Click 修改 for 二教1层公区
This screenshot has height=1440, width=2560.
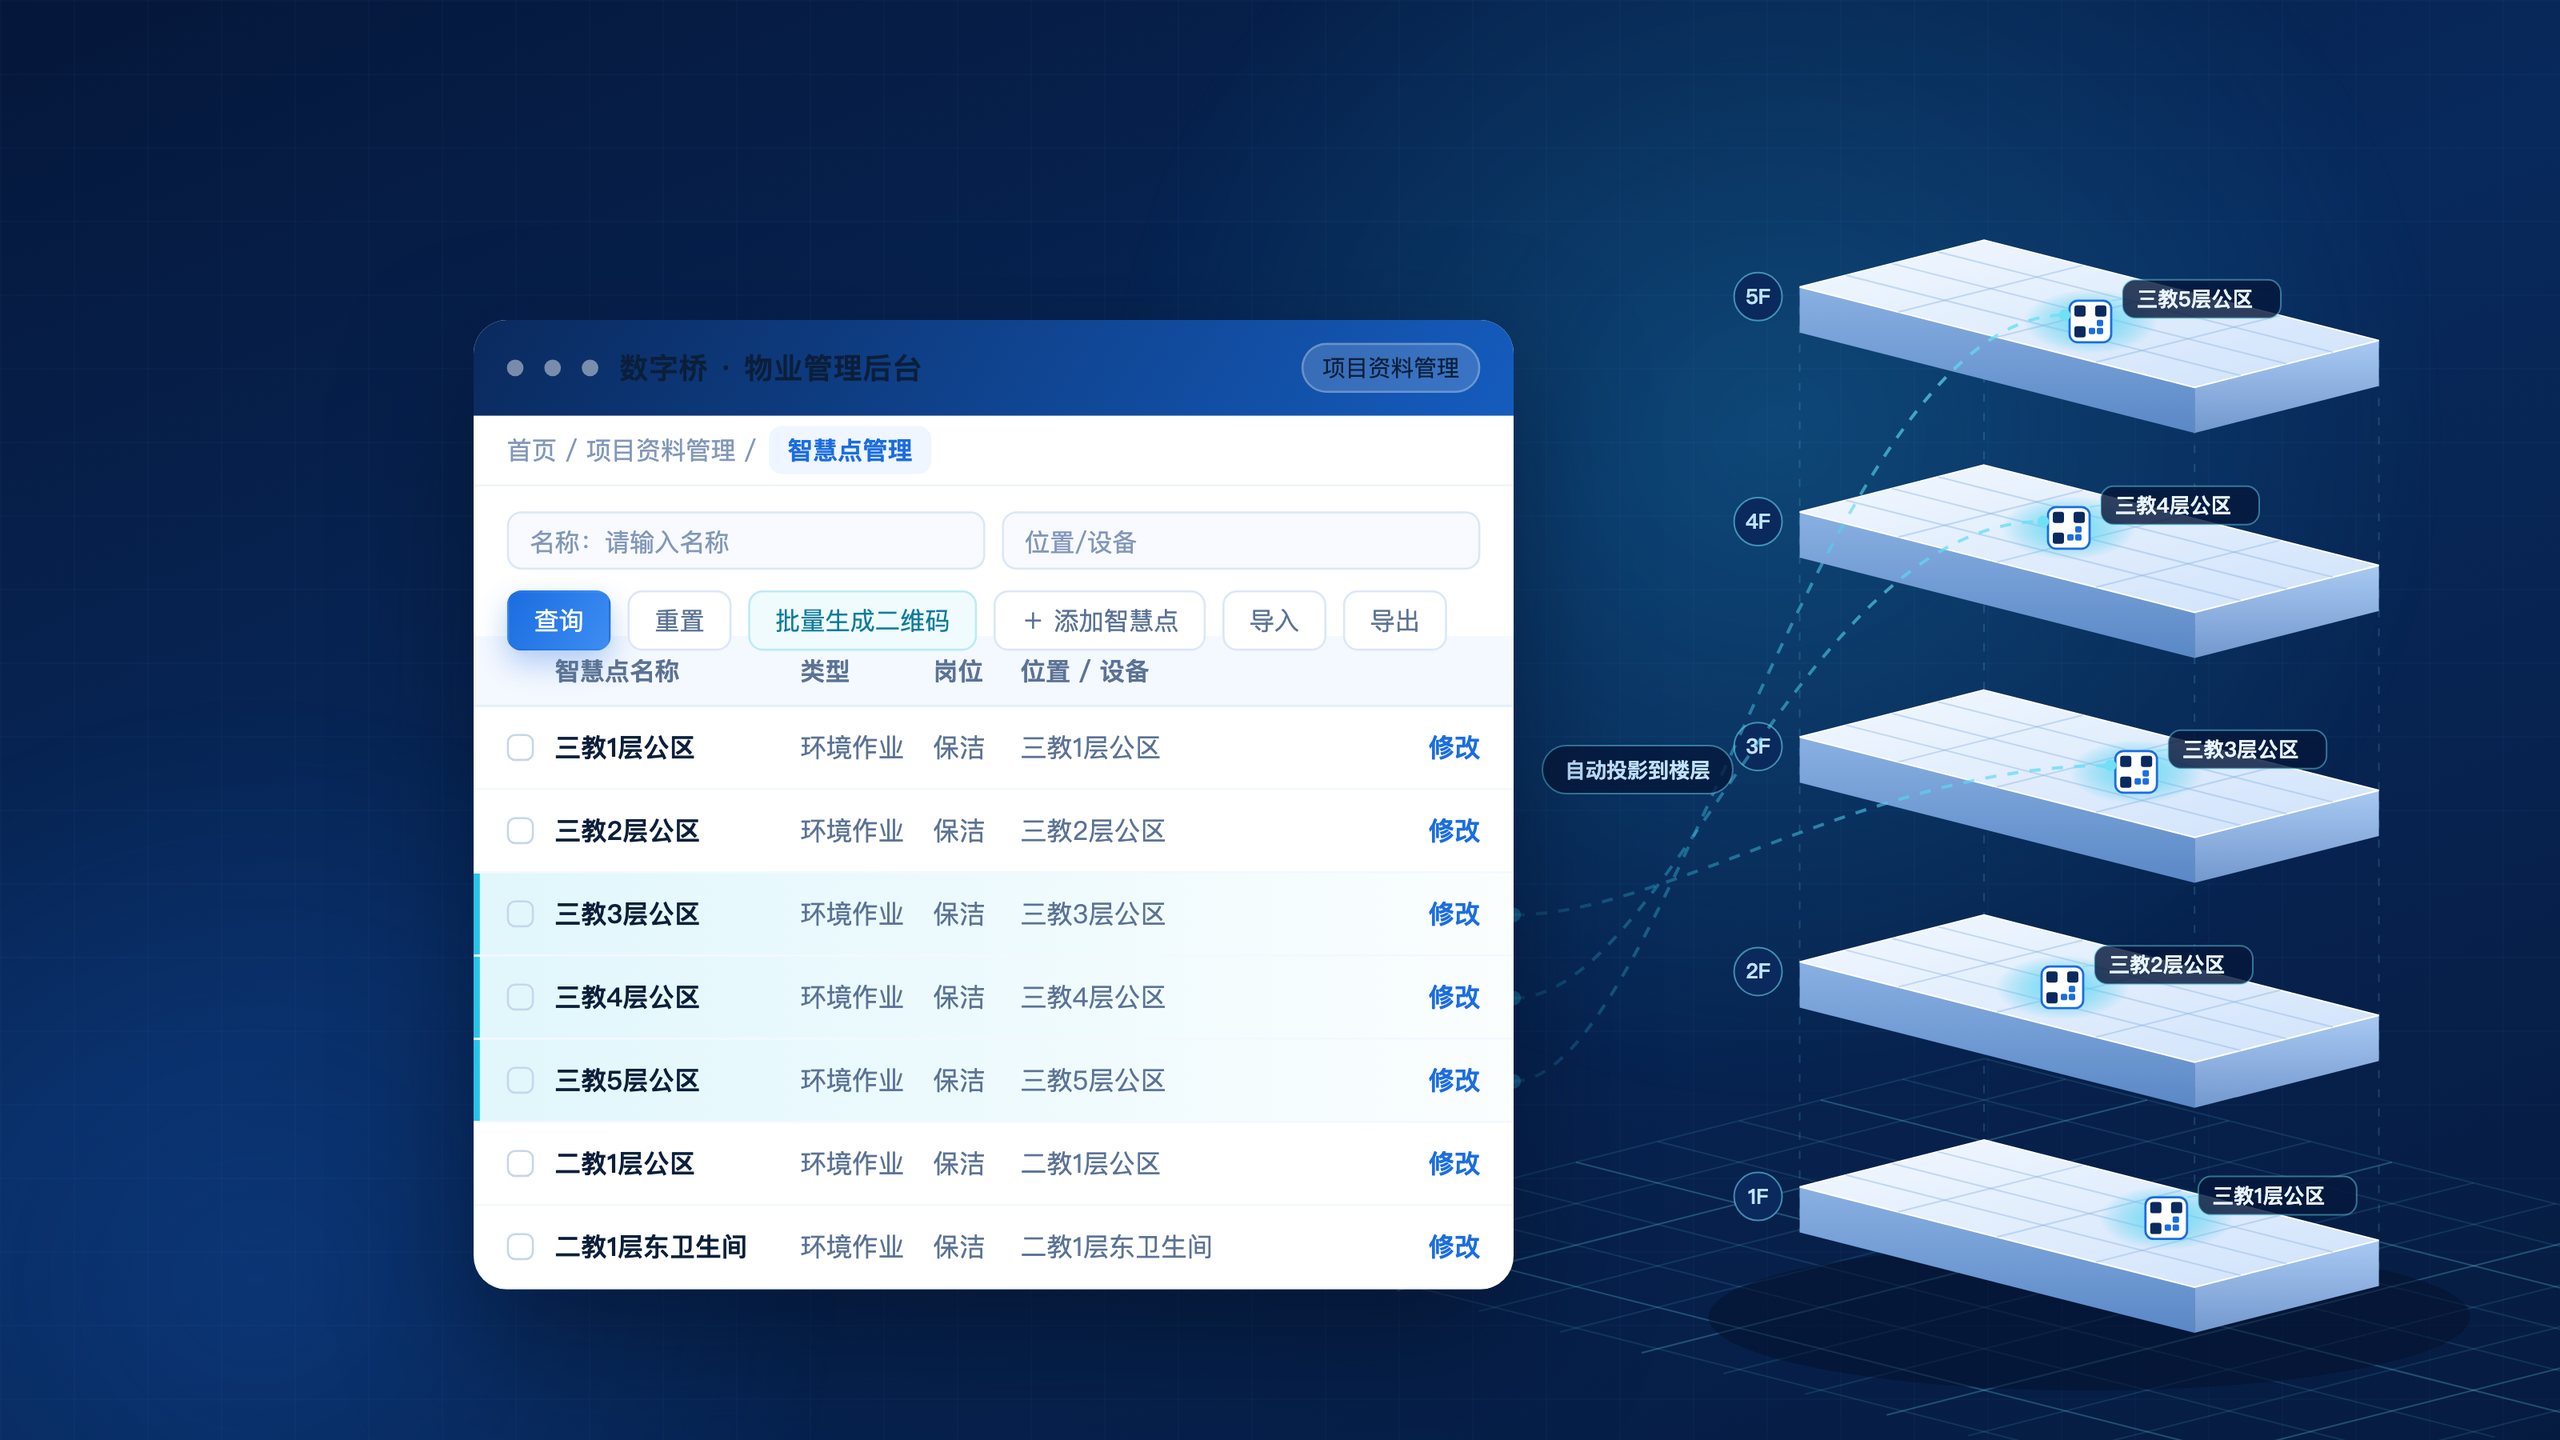pos(1453,1163)
